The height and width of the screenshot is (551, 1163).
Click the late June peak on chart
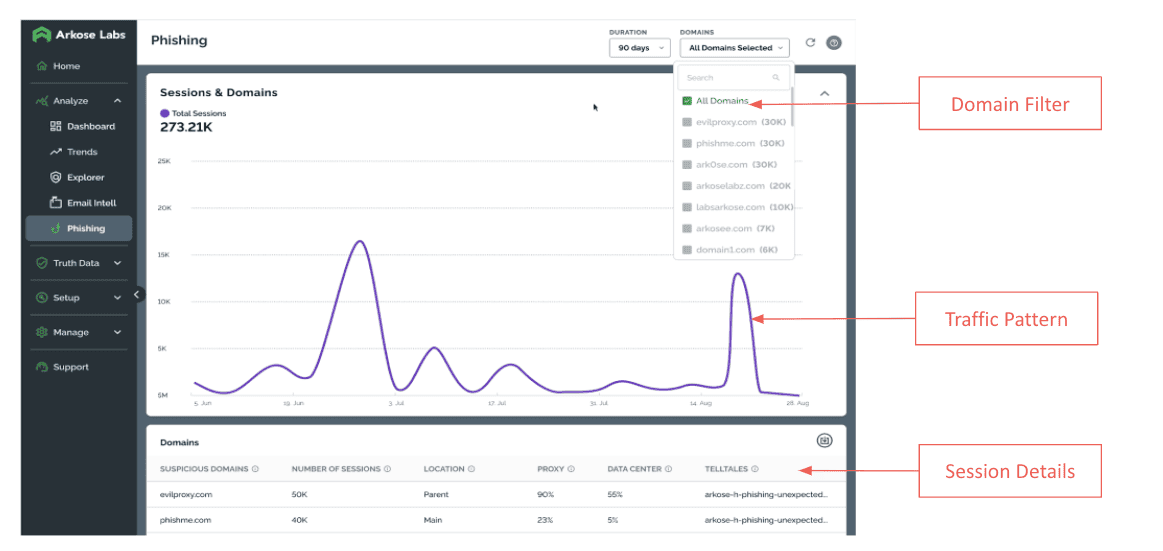(360, 242)
